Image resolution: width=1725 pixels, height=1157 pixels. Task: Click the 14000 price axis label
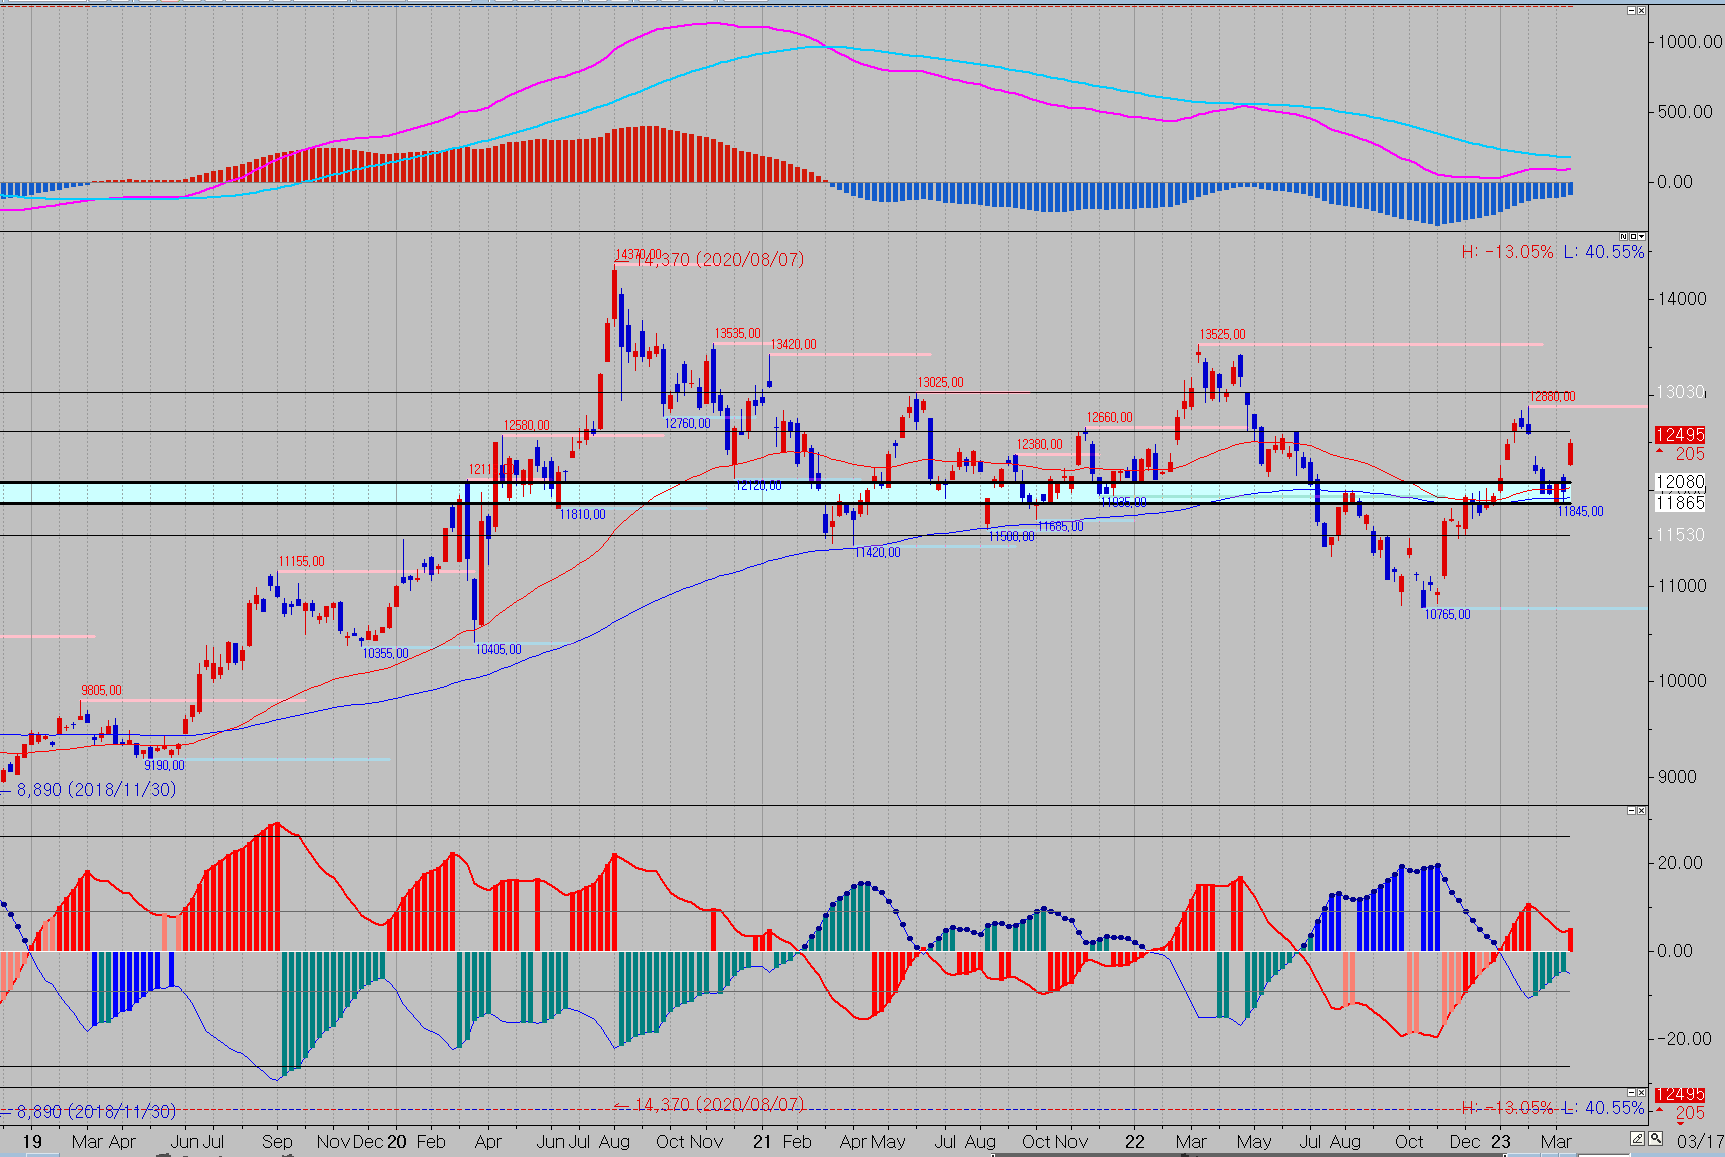point(1682,299)
